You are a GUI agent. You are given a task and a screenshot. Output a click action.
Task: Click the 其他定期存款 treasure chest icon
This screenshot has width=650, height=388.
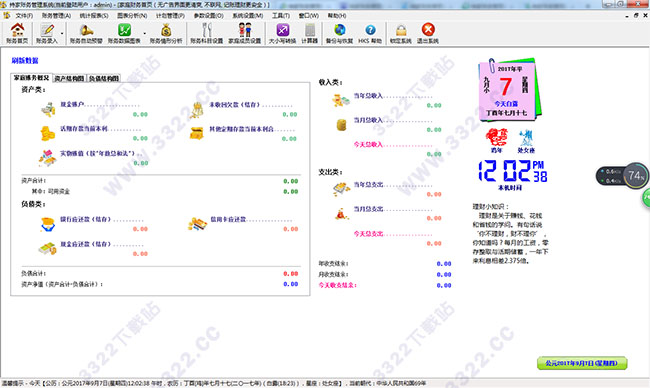196,133
